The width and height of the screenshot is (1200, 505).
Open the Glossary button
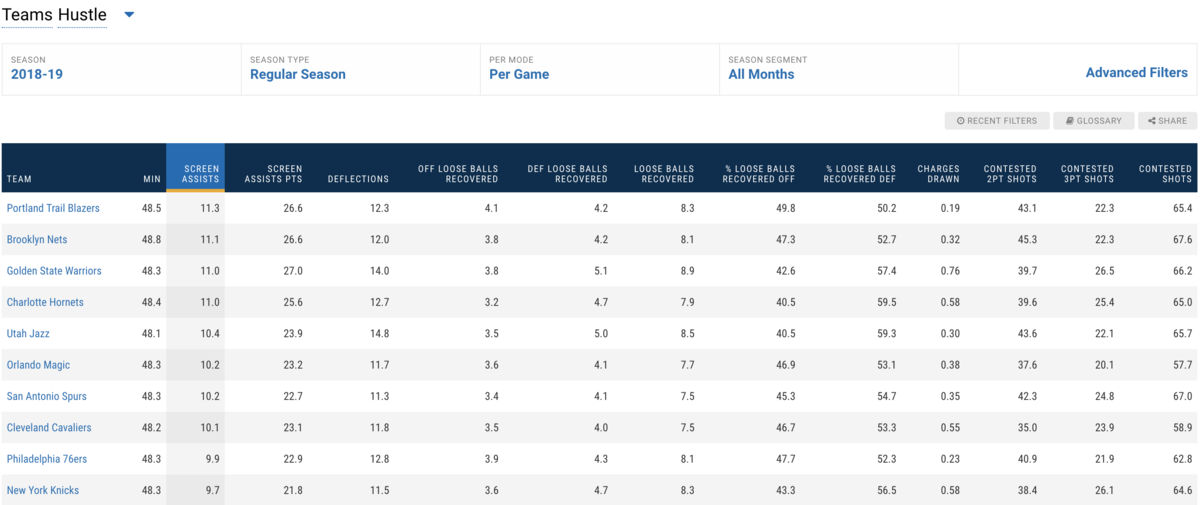pyautogui.click(x=1094, y=121)
